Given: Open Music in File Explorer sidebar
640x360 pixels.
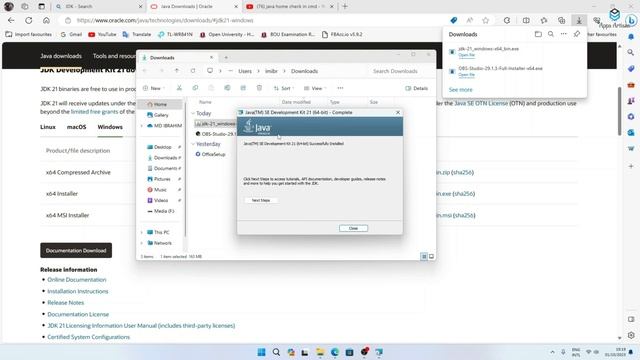Looking at the screenshot, I should [160, 189].
